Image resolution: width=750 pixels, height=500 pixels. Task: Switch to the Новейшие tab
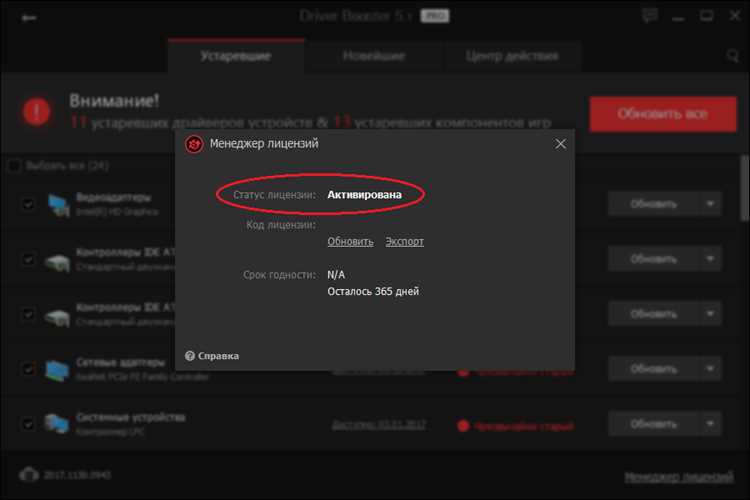tap(374, 56)
